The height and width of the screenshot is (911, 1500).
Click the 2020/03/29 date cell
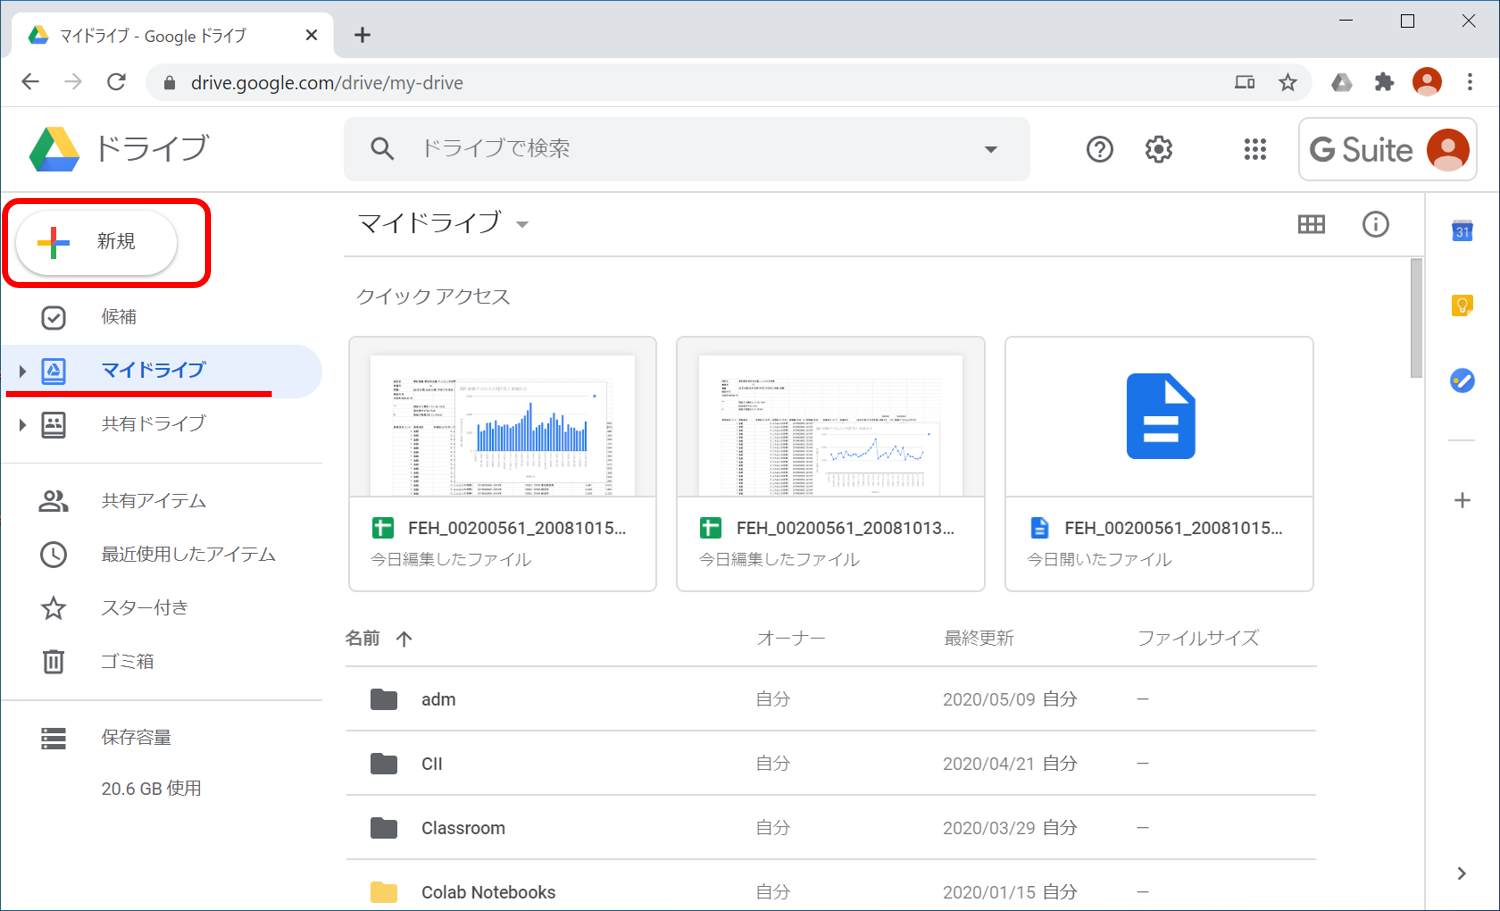pos(989,828)
